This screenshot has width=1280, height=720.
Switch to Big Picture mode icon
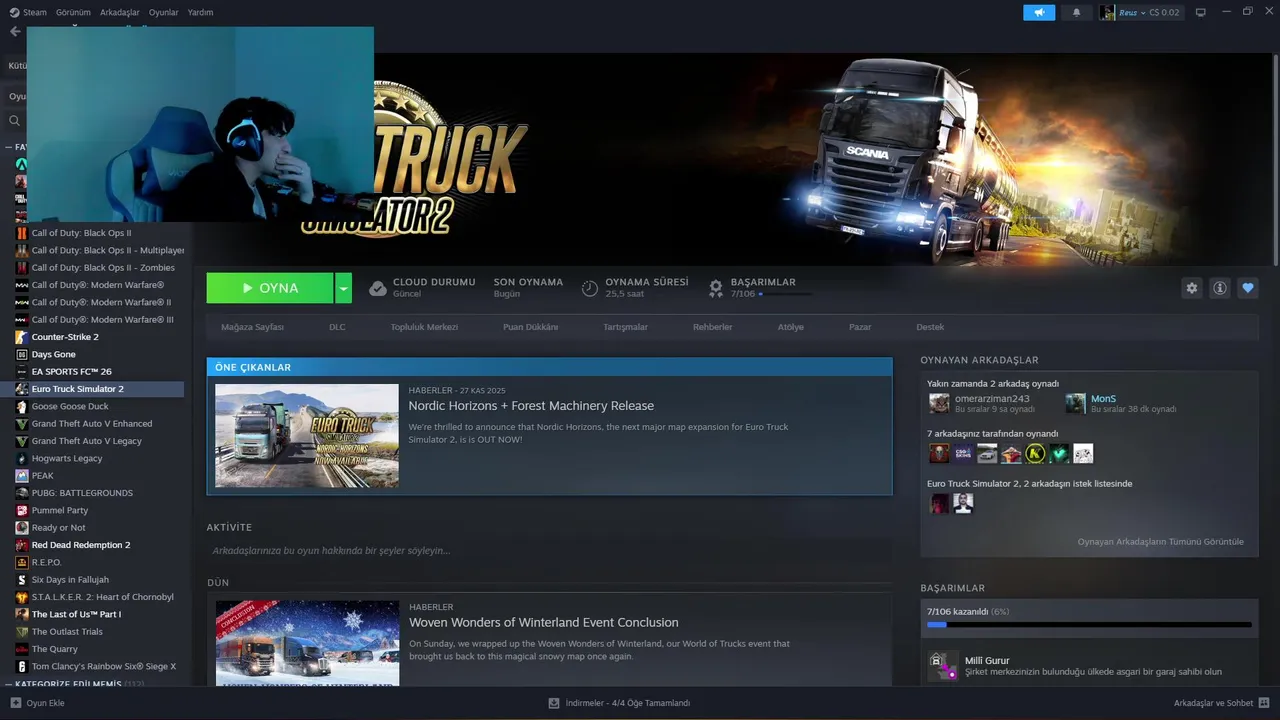click(1201, 13)
